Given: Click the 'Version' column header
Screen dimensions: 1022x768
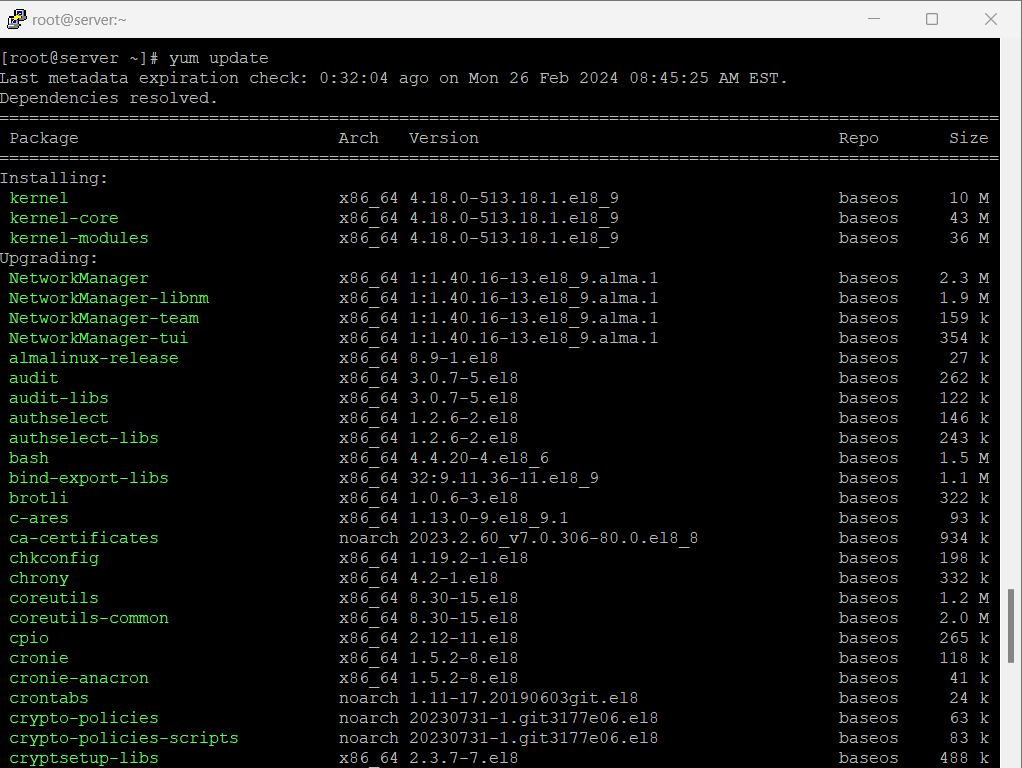Looking at the screenshot, I should coord(444,138).
